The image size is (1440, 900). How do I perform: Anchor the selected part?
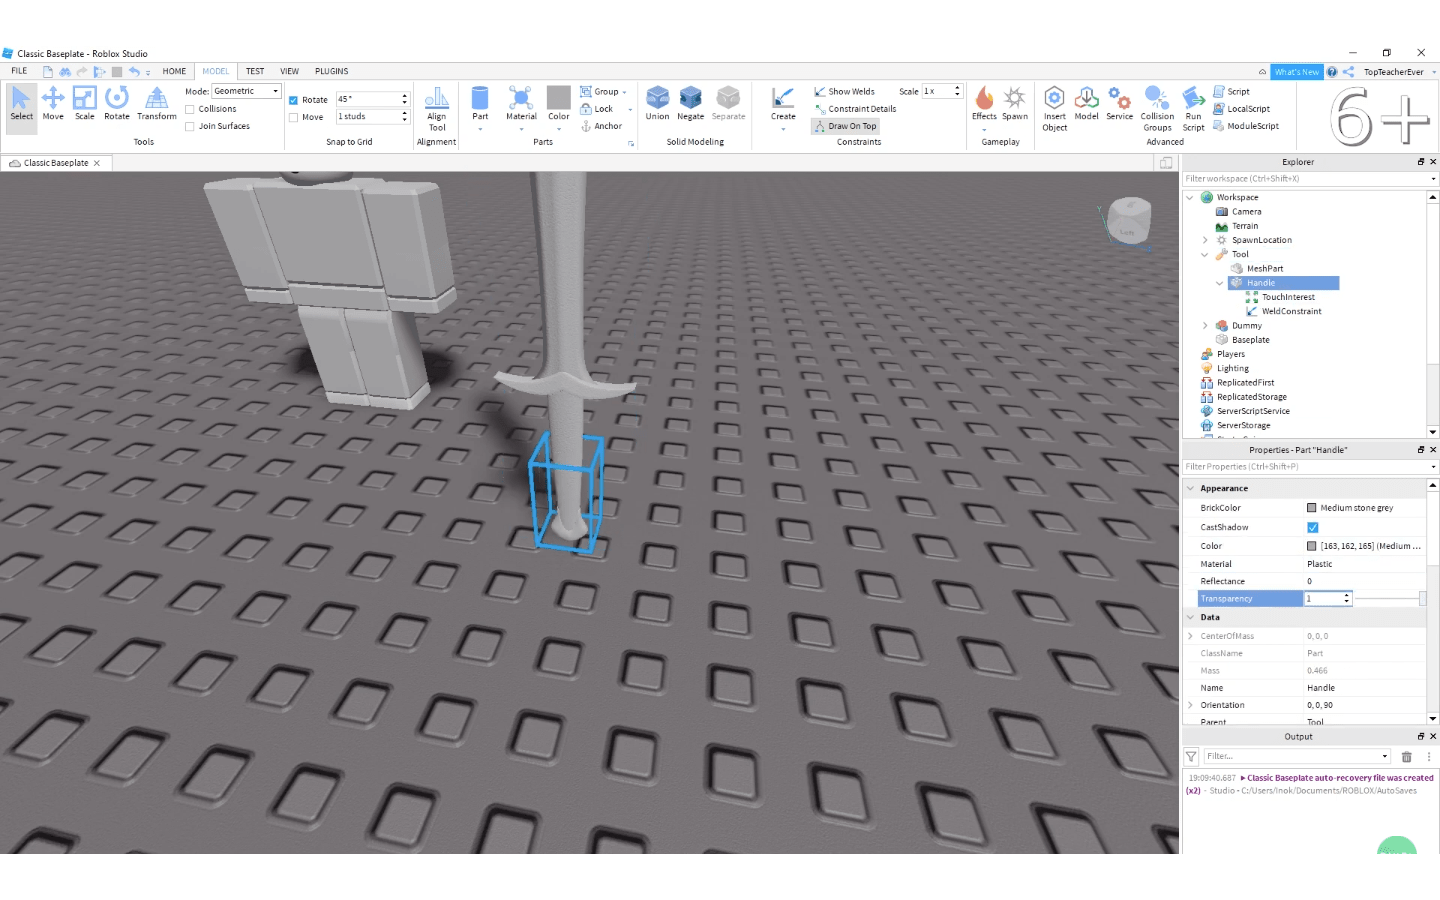coord(601,126)
